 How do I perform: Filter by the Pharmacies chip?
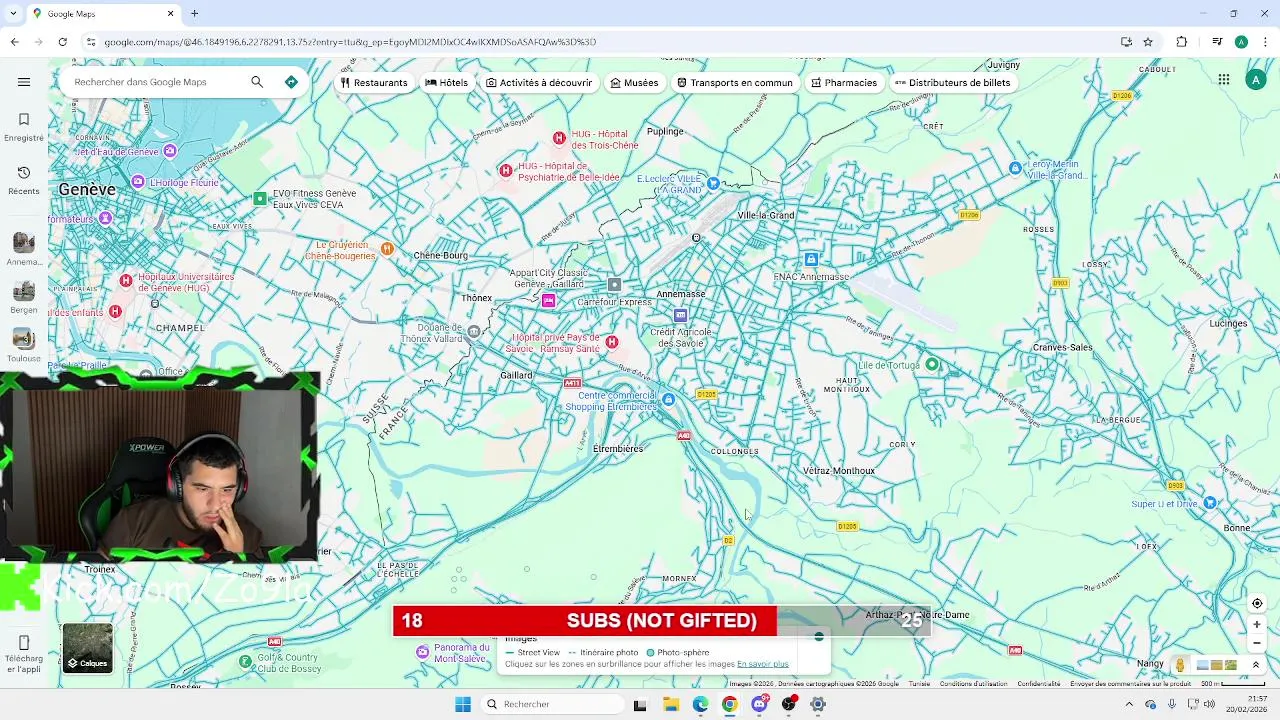[x=844, y=83]
